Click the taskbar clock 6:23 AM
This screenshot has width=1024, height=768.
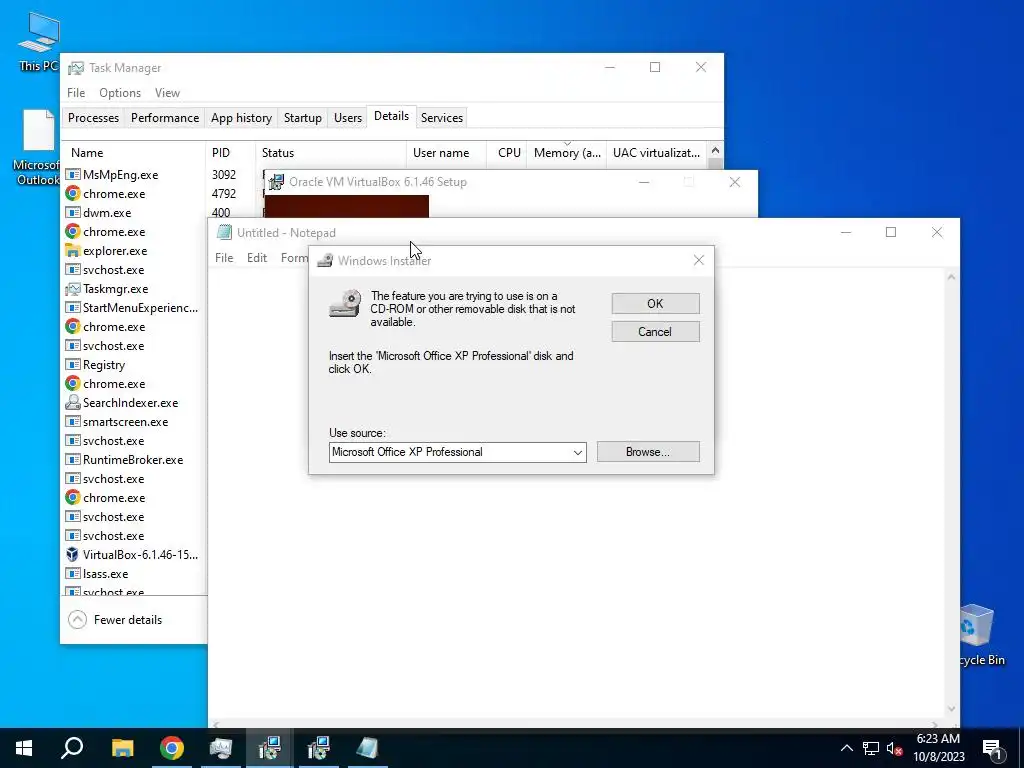coord(938,748)
